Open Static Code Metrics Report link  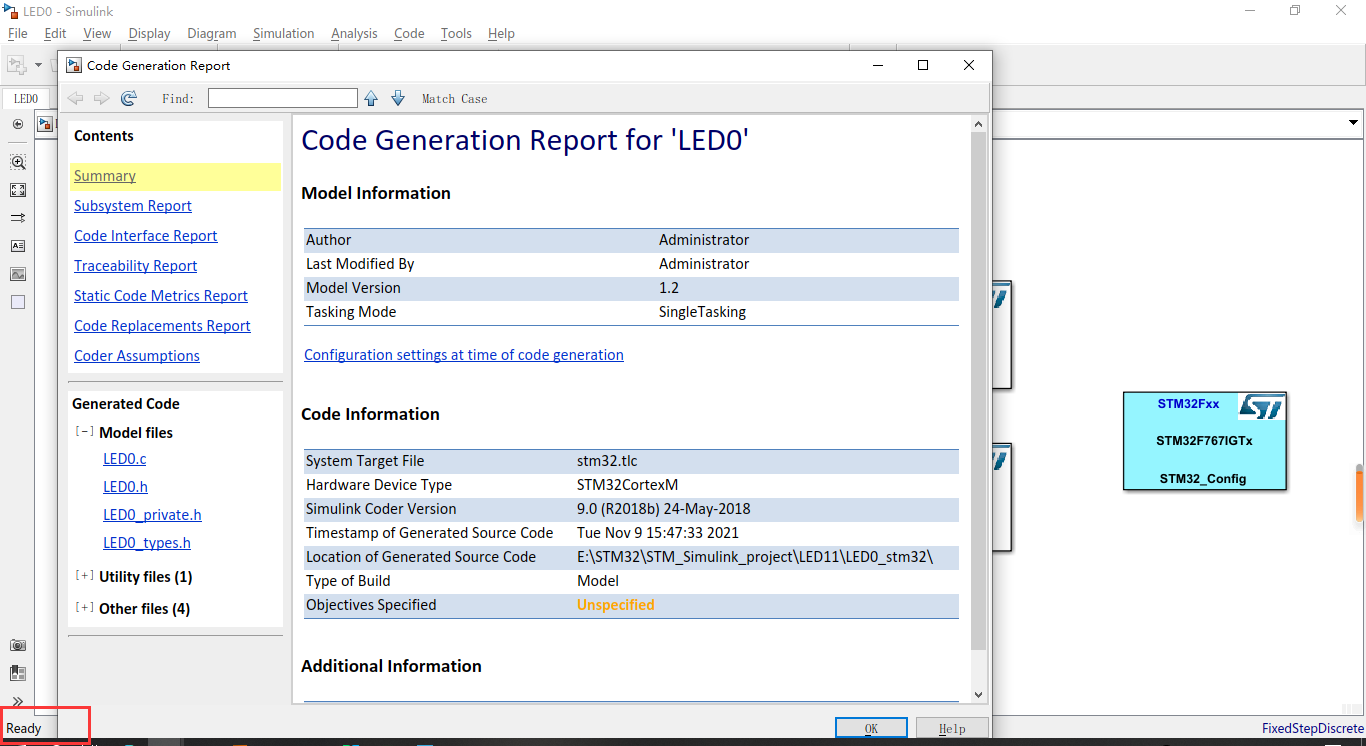161,296
